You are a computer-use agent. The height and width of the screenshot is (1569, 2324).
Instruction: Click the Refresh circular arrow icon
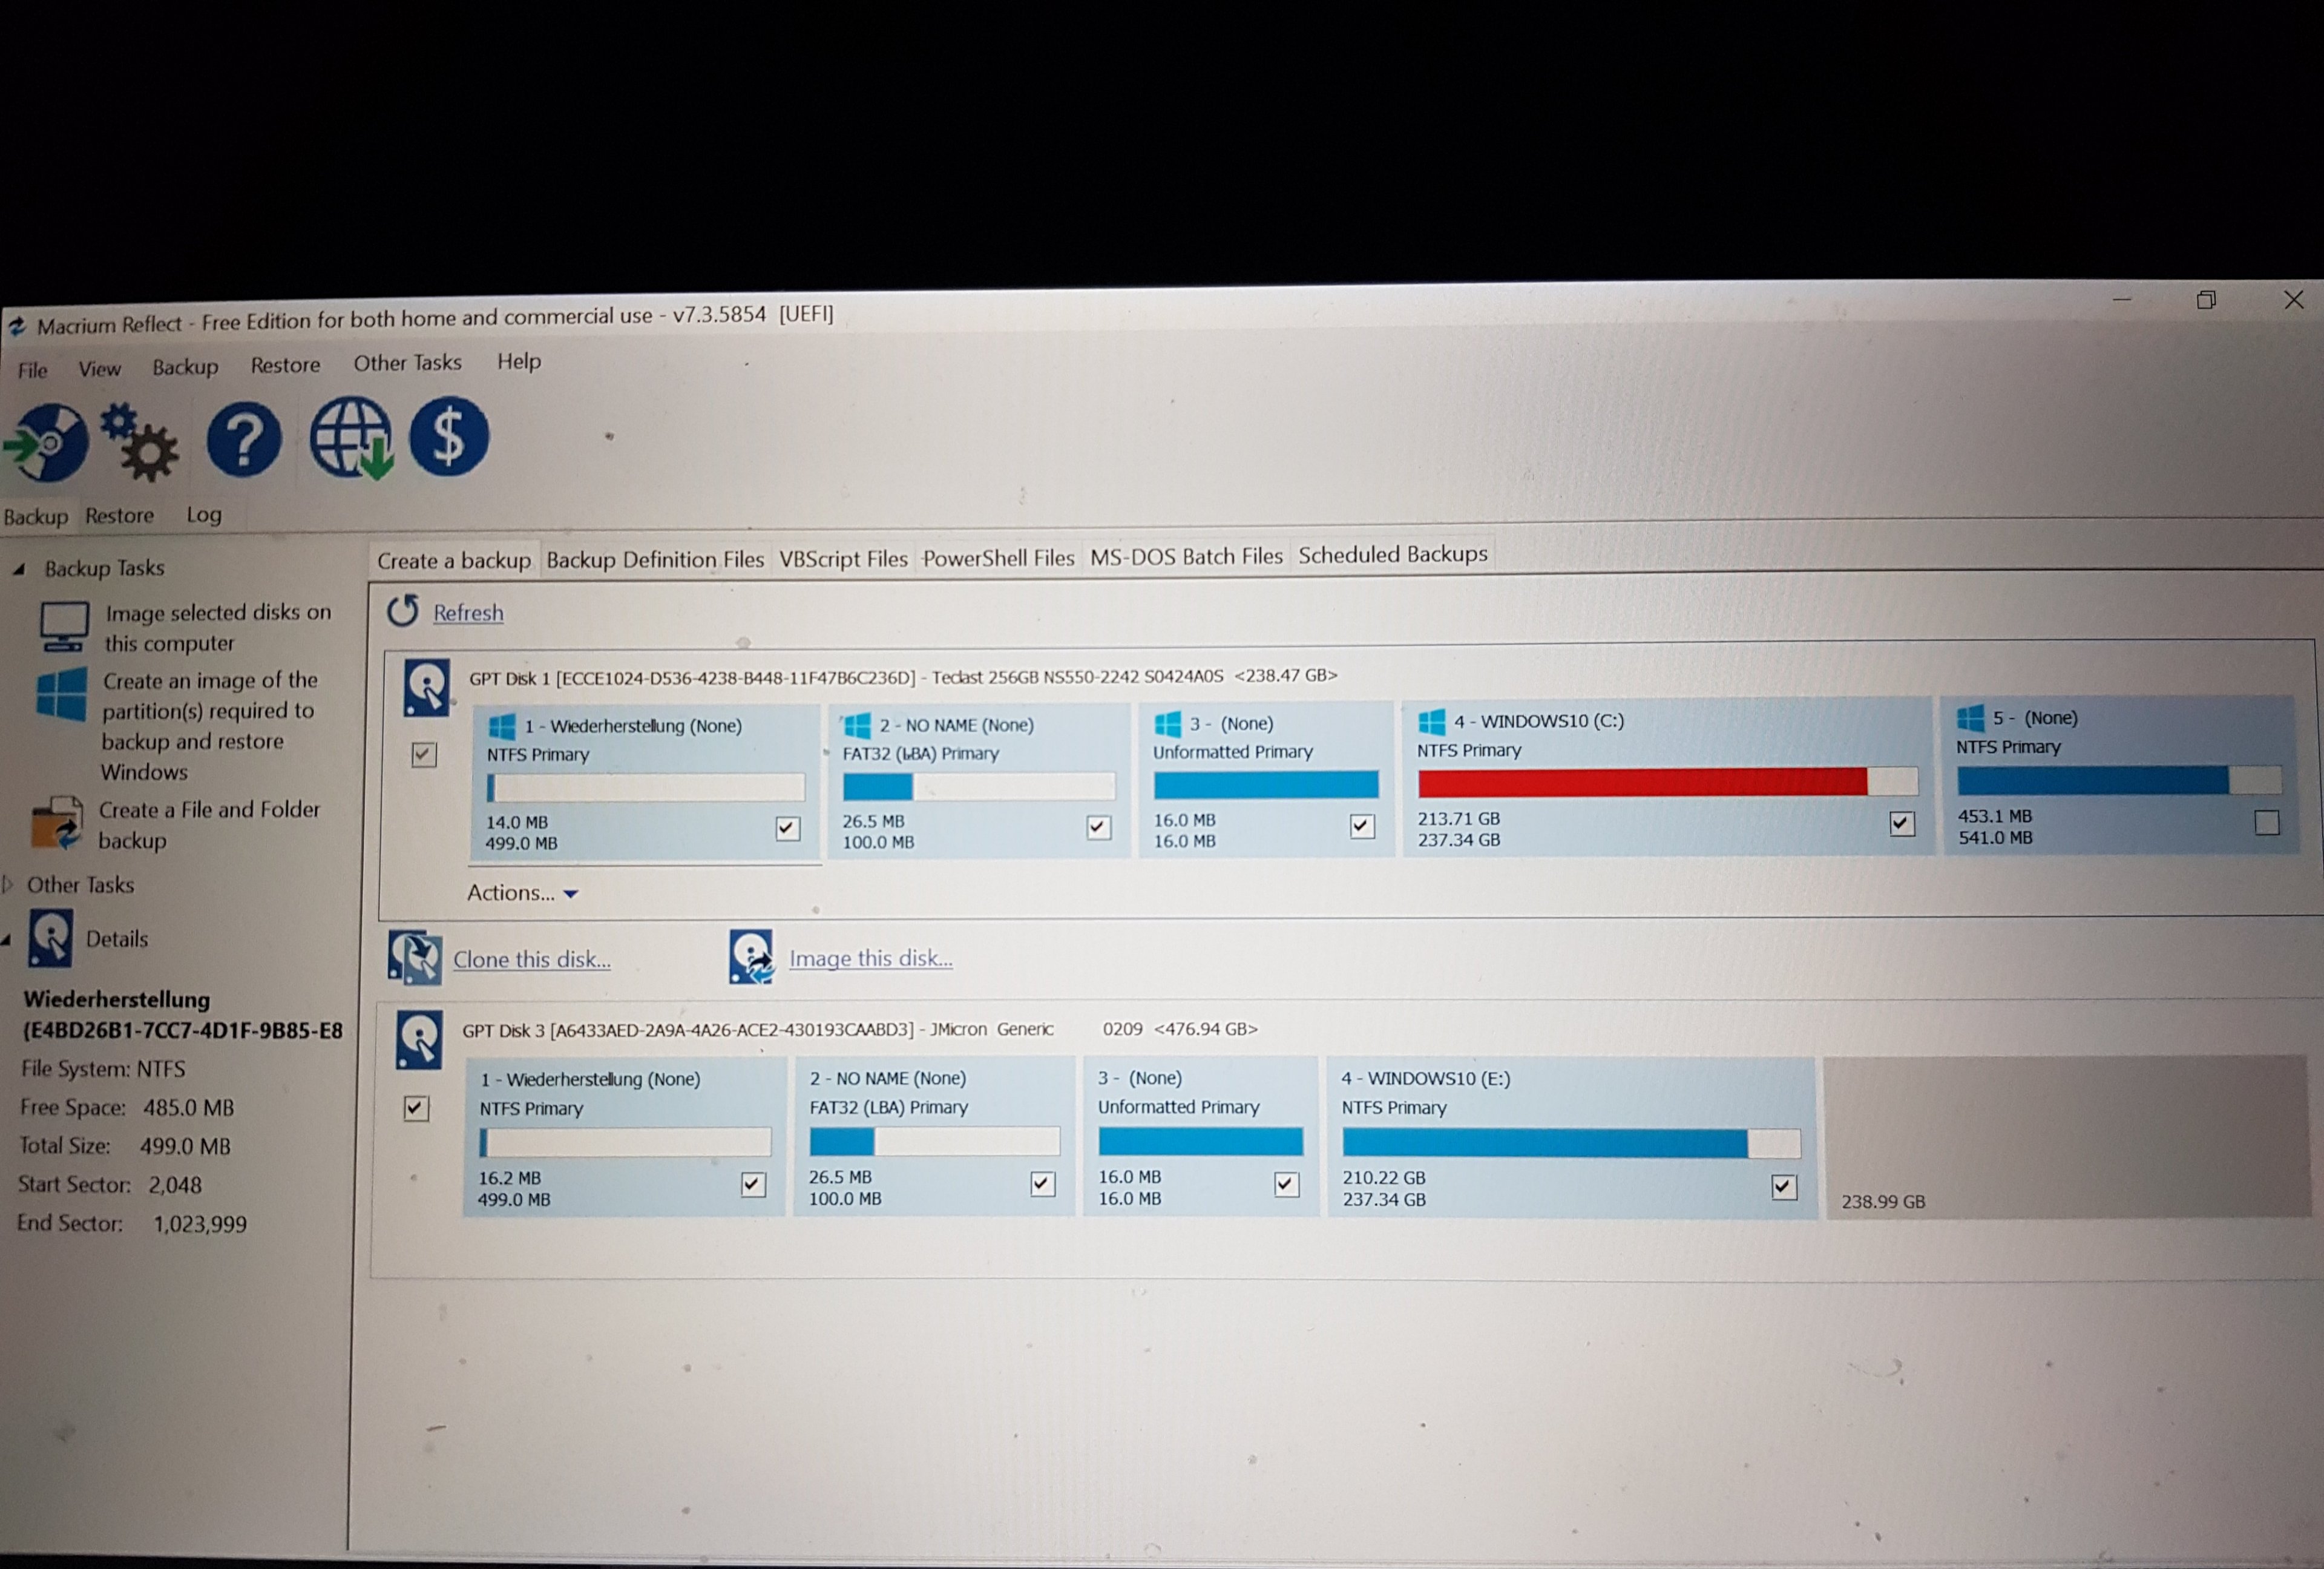tap(402, 611)
